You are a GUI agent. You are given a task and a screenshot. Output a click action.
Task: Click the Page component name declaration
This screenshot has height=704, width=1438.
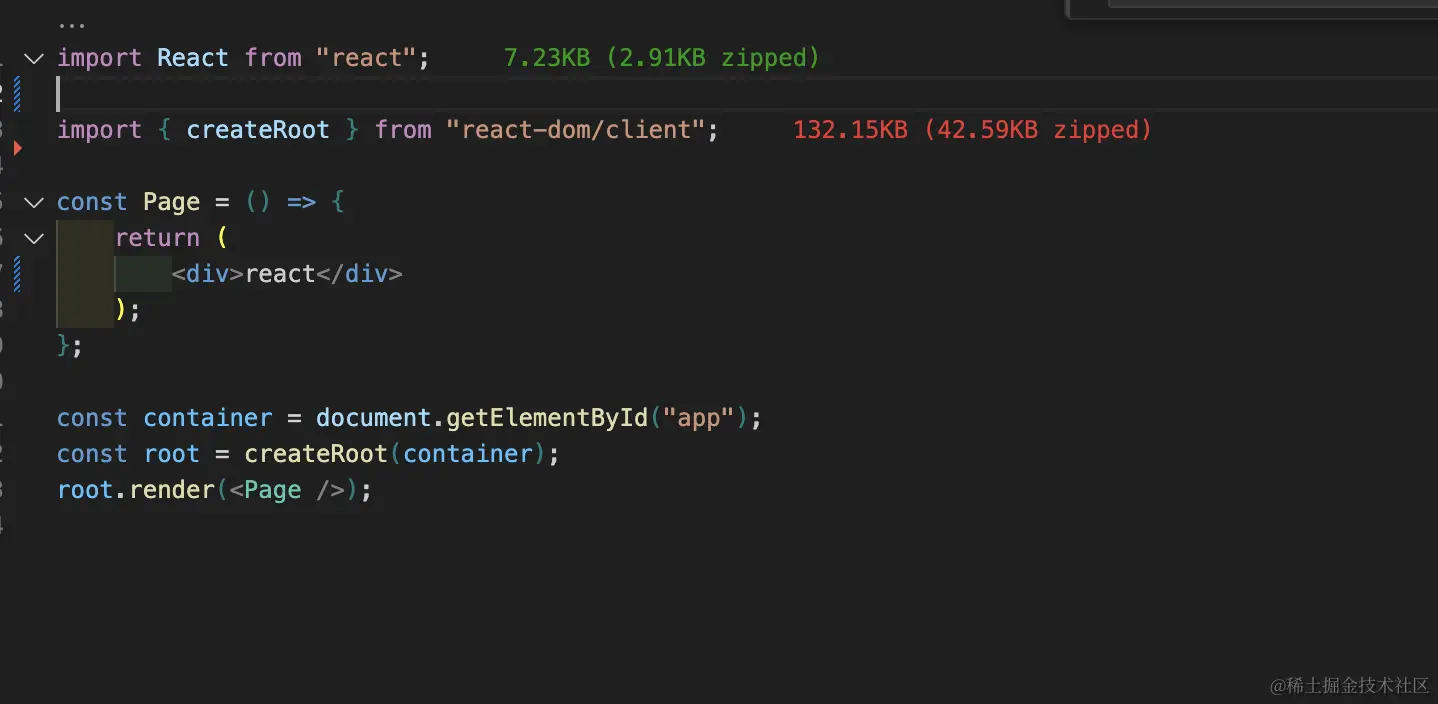[171, 202]
